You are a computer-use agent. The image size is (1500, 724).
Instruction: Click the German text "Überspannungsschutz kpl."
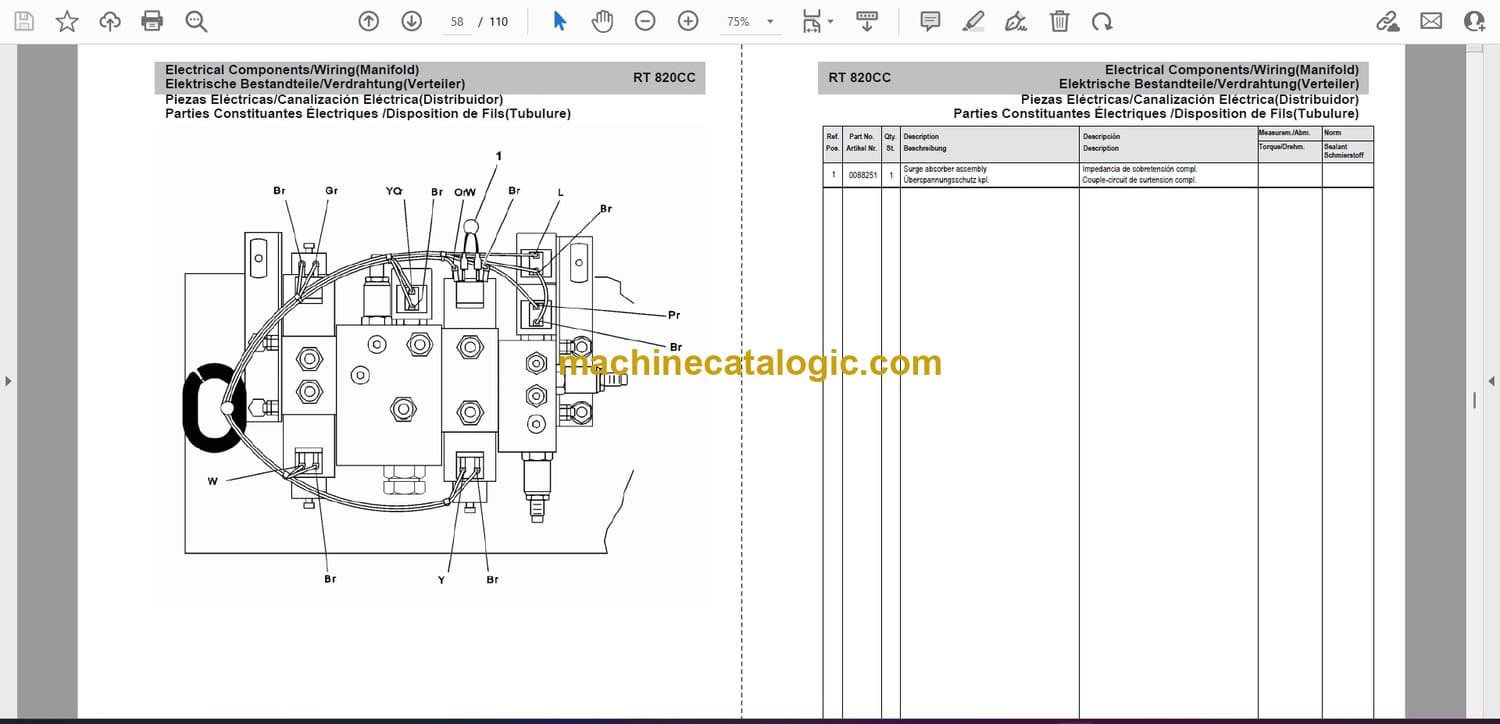click(x=945, y=180)
